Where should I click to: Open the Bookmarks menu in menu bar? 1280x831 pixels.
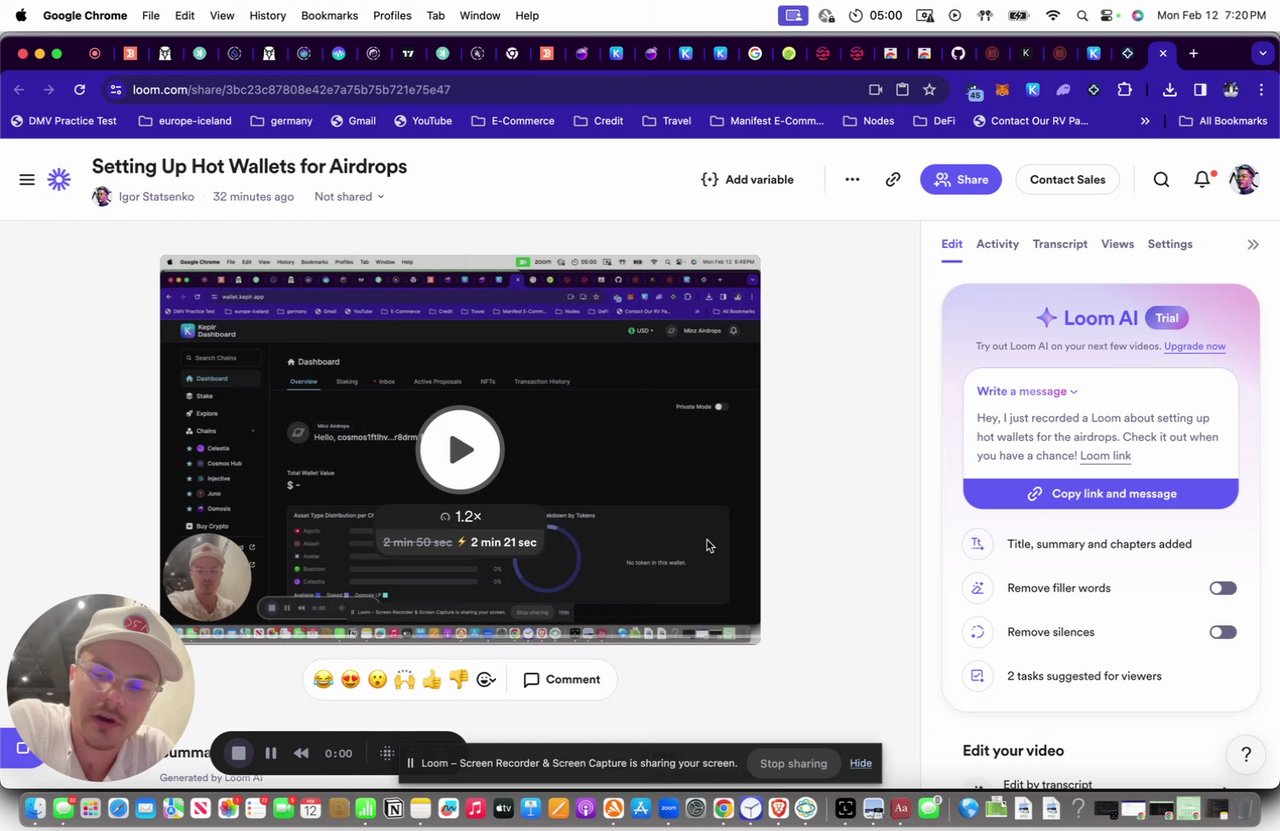[329, 15]
